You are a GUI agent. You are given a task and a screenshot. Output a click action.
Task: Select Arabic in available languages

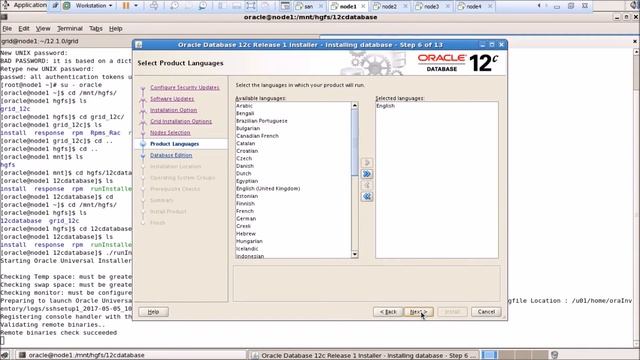pyautogui.click(x=293, y=106)
